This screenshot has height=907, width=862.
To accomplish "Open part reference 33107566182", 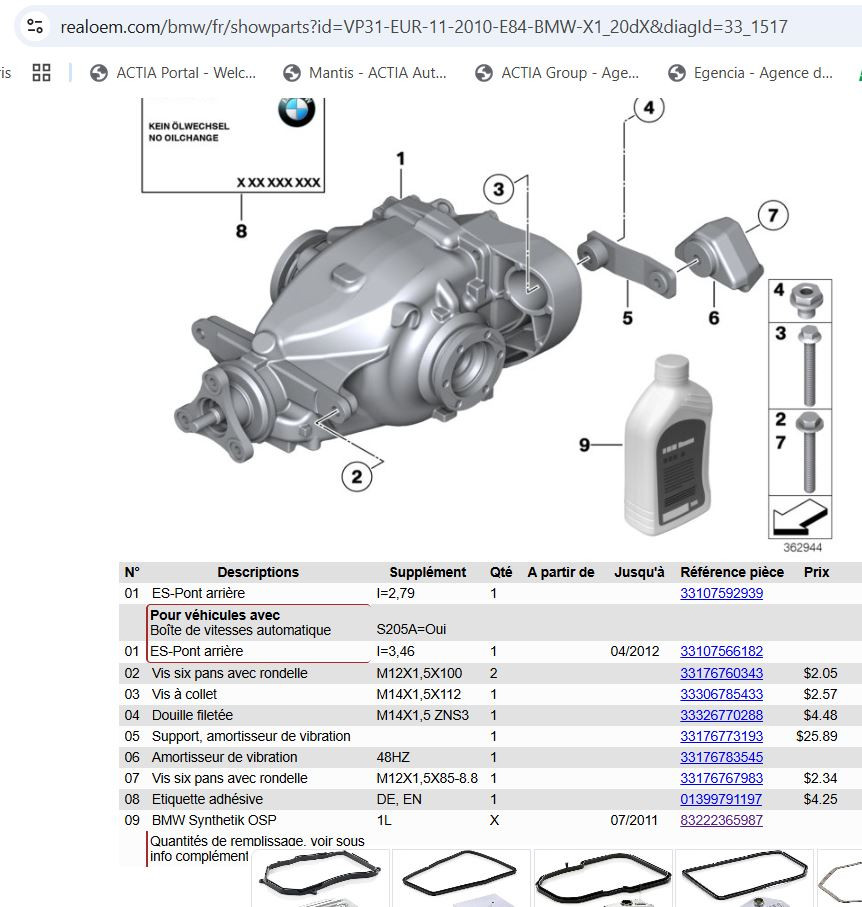I will pos(721,651).
